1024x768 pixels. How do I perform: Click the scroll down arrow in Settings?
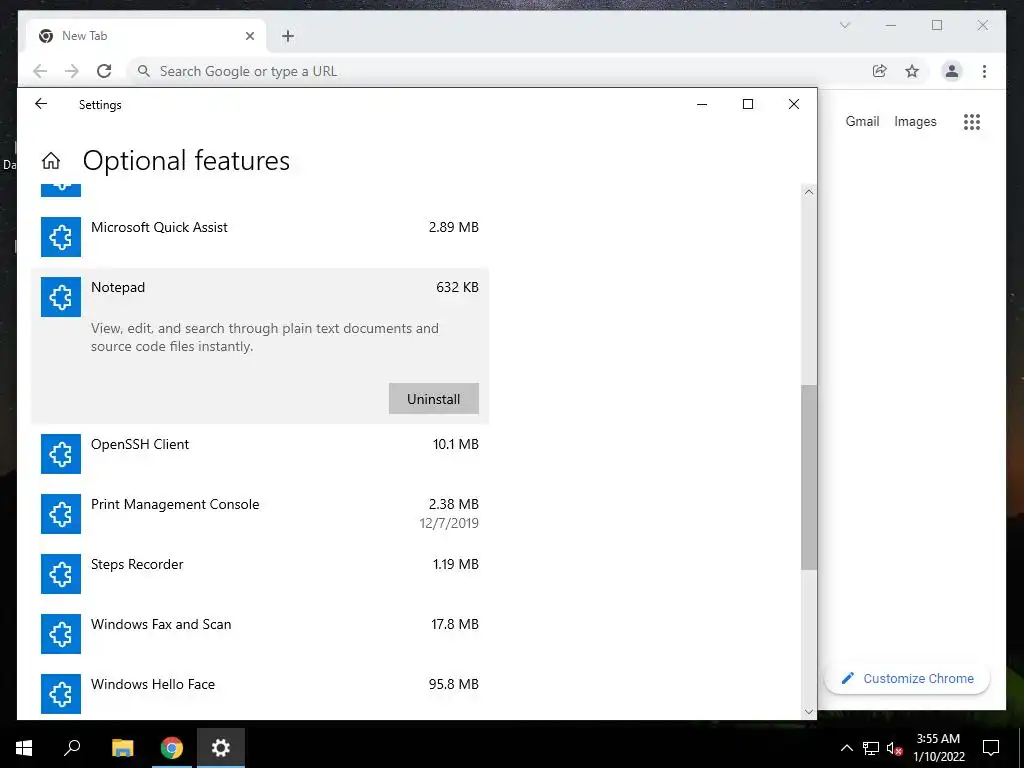click(x=809, y=712)
